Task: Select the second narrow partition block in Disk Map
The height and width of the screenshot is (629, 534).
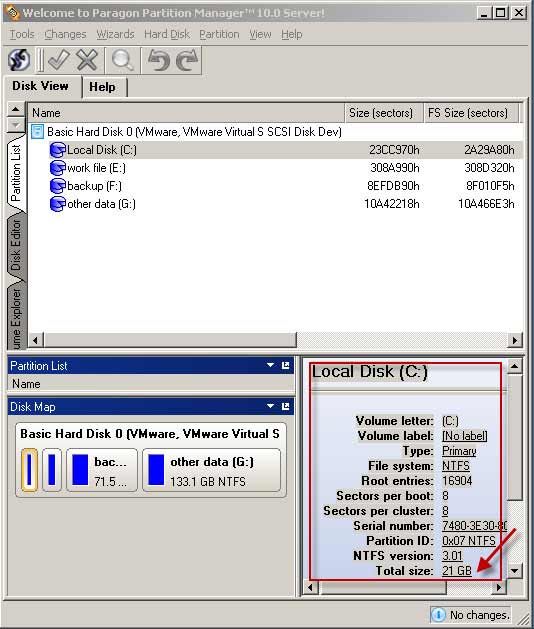Action: point(52,470)
